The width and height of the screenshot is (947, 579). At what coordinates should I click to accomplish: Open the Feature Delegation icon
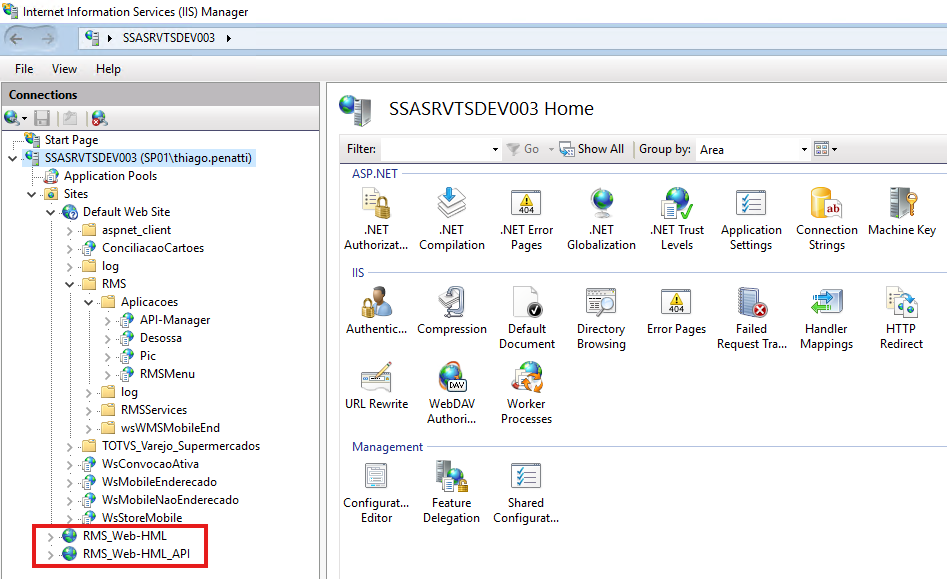click(451, 476)
